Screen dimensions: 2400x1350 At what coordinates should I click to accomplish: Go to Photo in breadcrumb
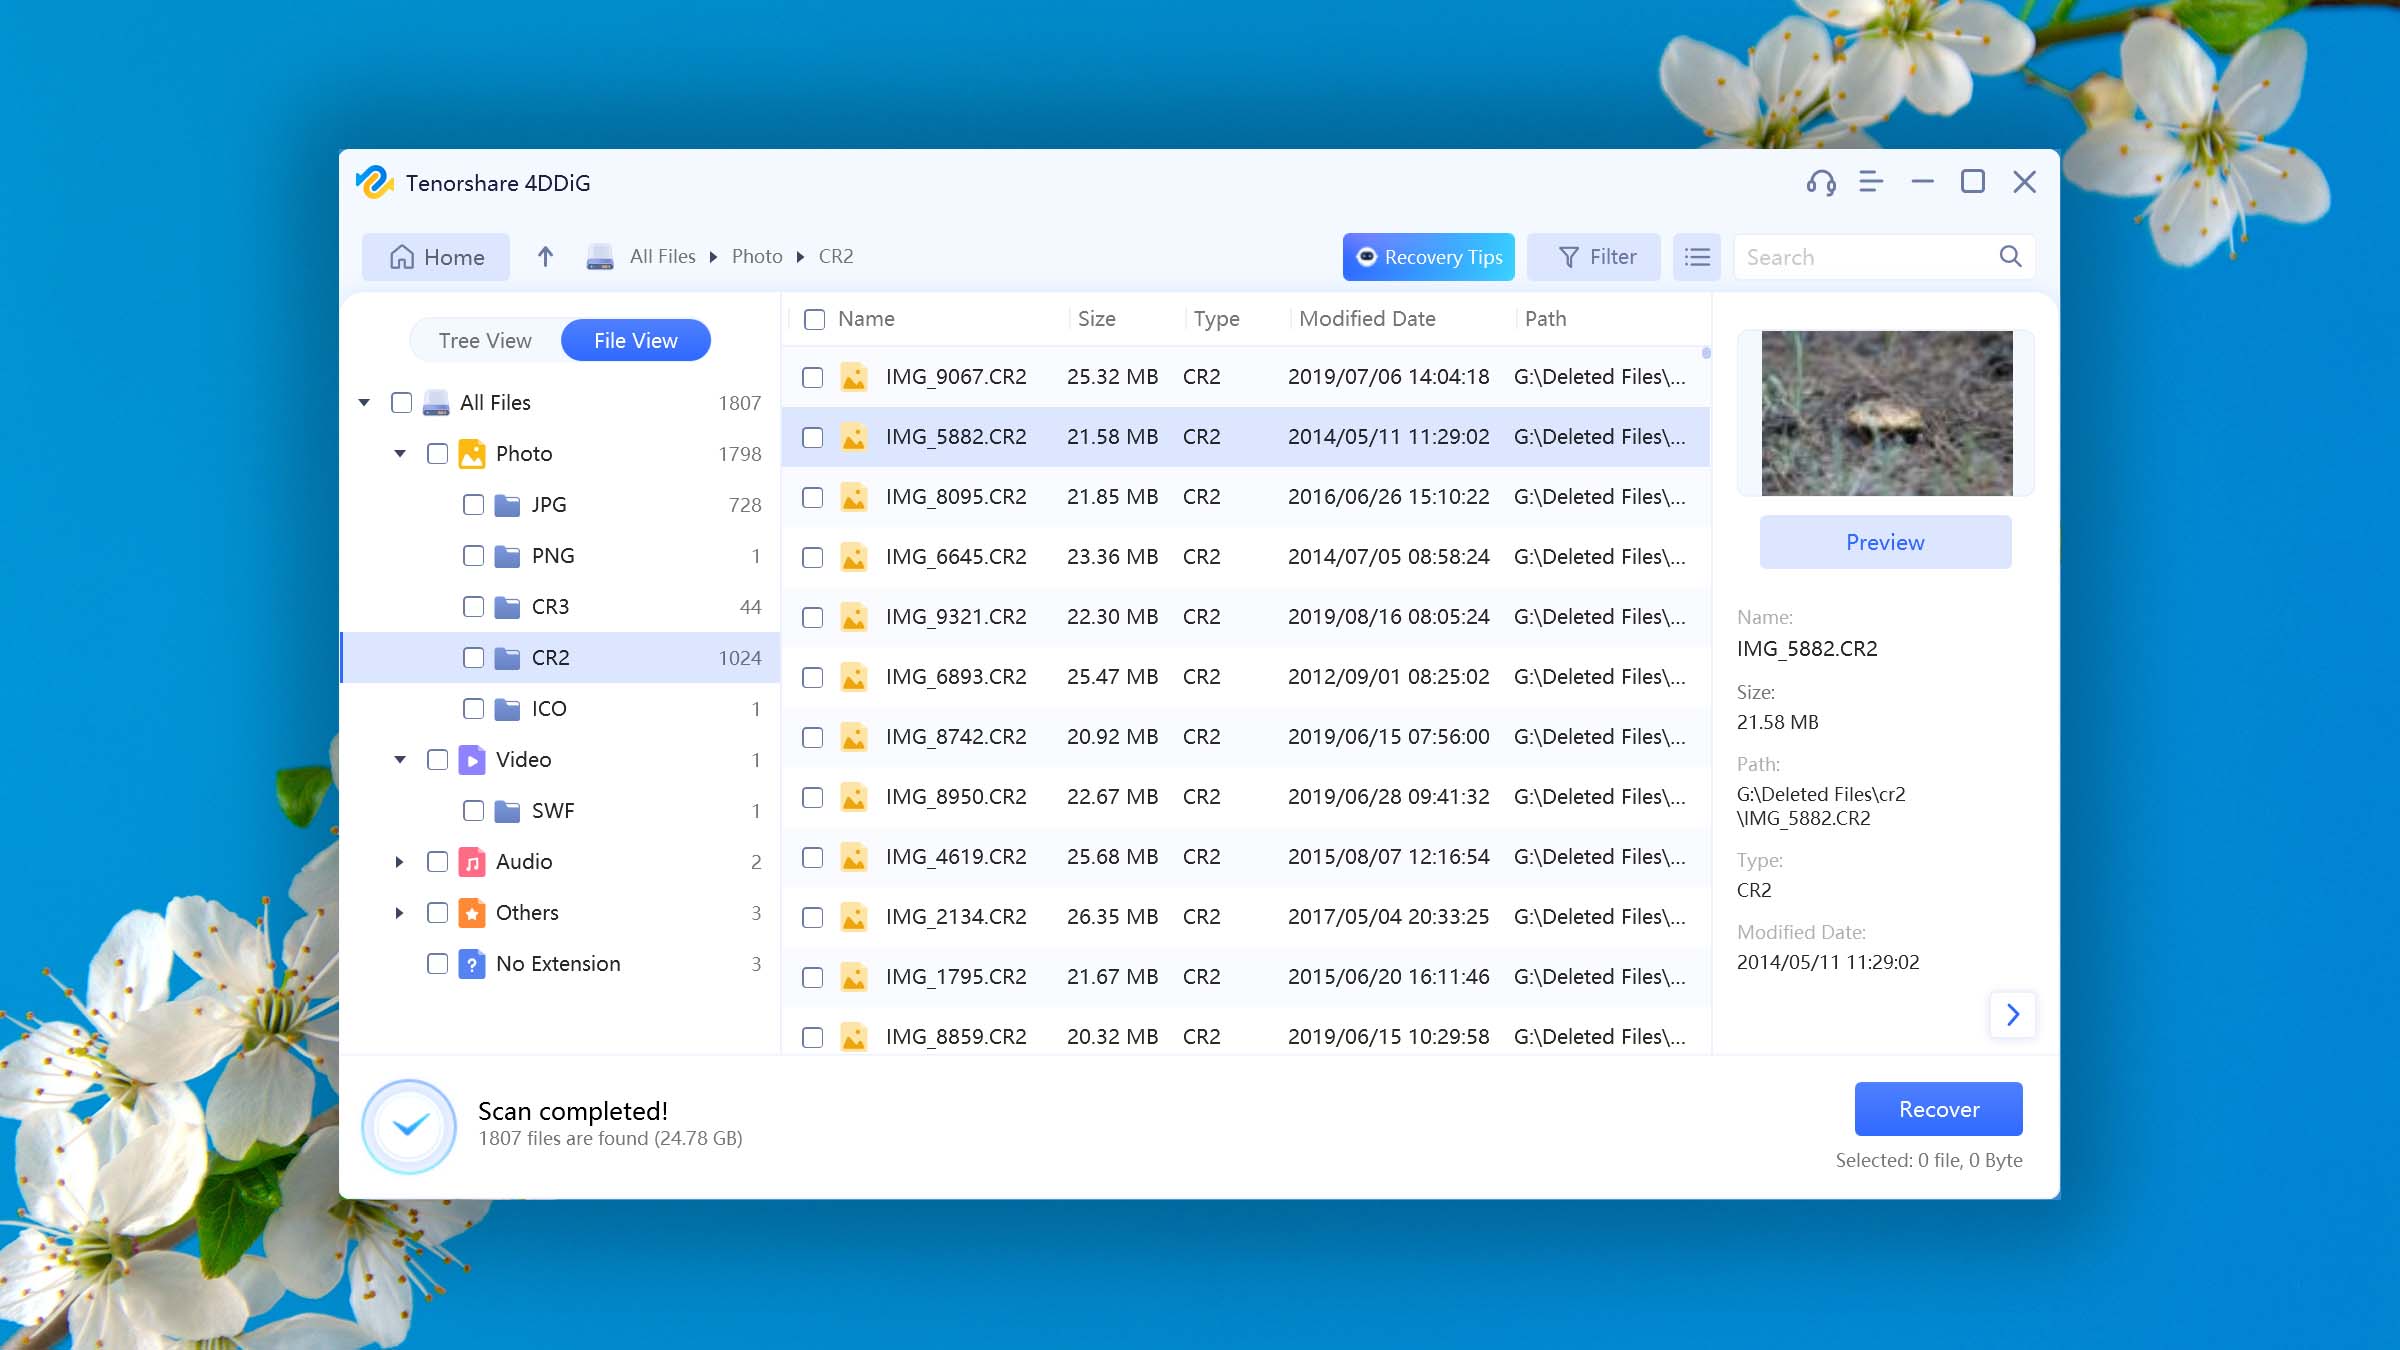[x=757, y=257]
